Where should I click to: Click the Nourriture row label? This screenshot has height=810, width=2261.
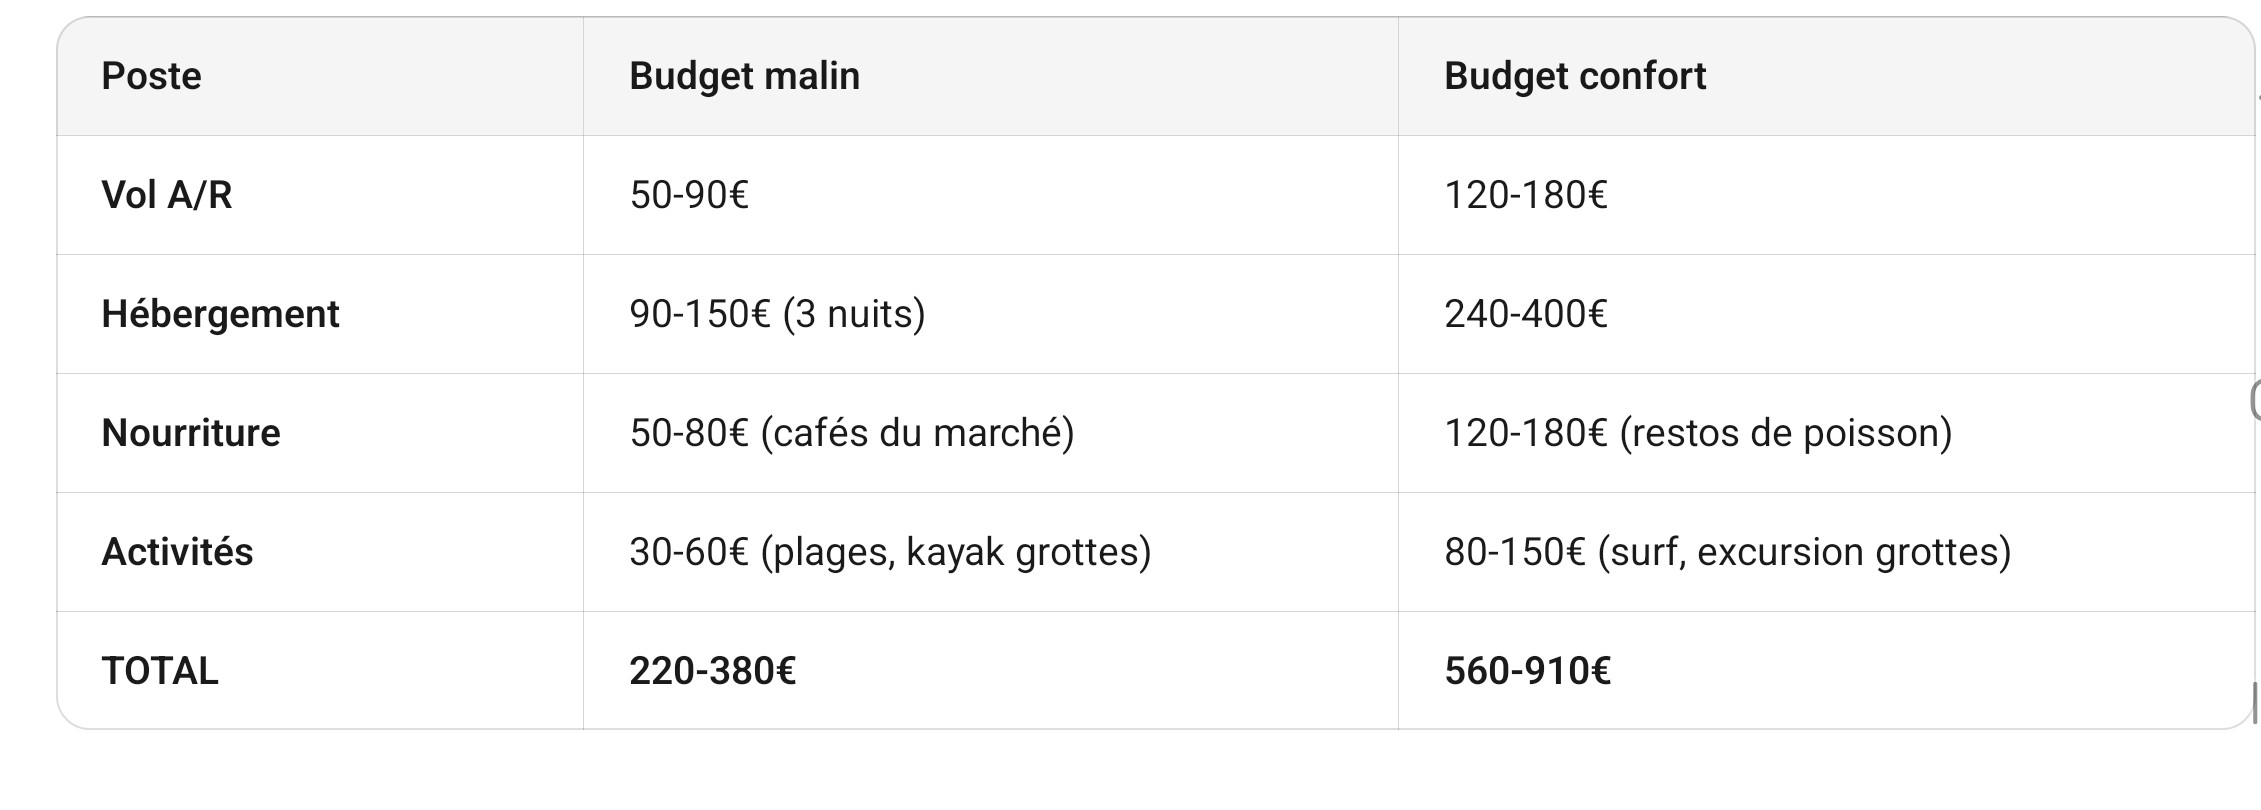[x=191, y=434]
